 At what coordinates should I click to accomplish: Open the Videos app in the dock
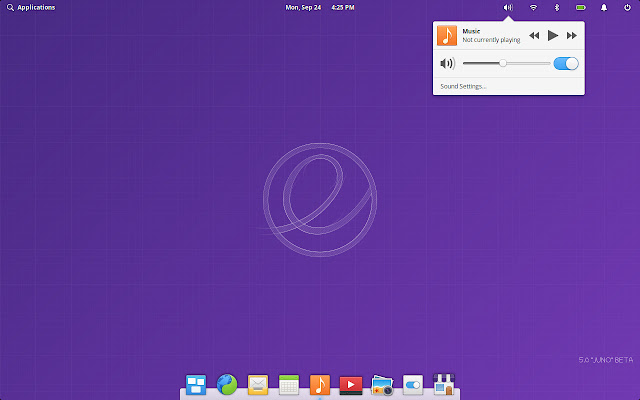pyautogui.click(x=351, y=385)
